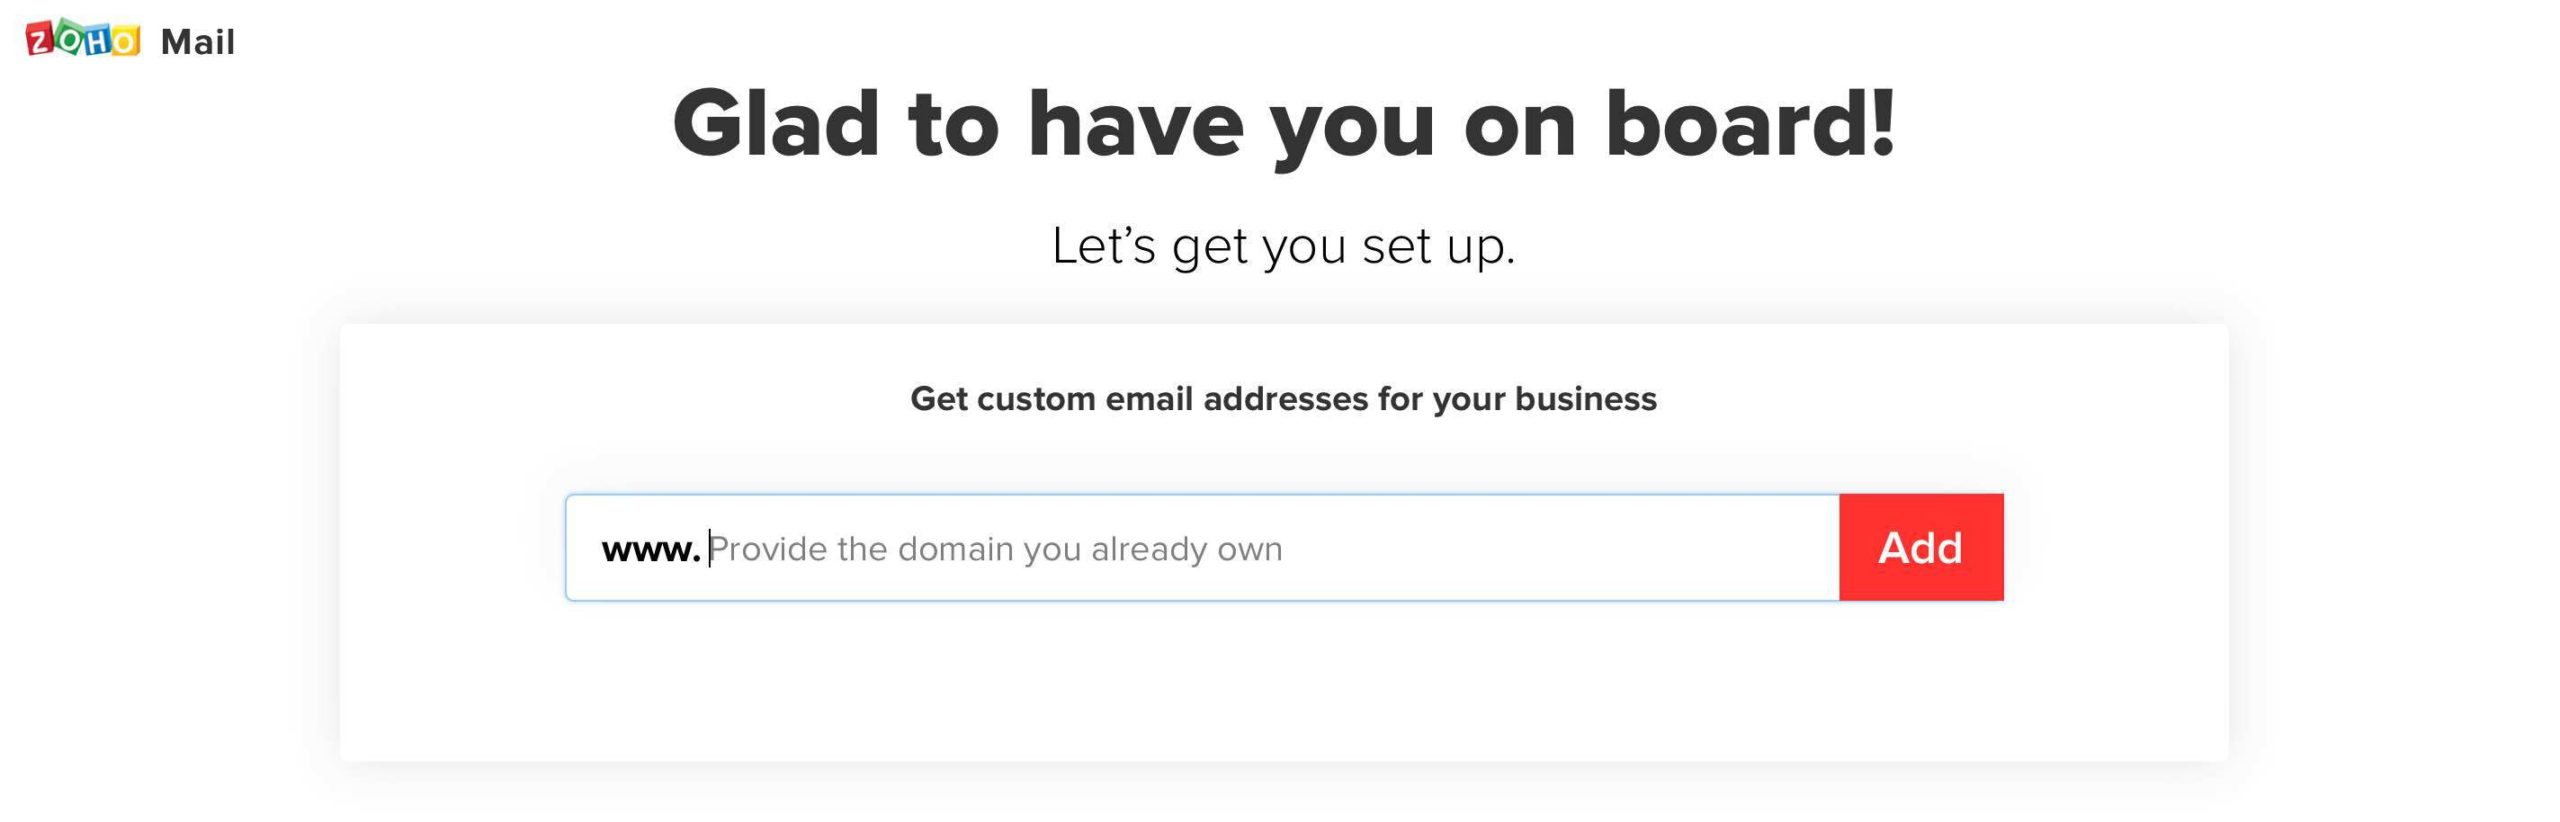Image resolution: width=2560 pixels, height=822 pixels.
Task: Click the red Z tile in logo
Action: point(40,40)
